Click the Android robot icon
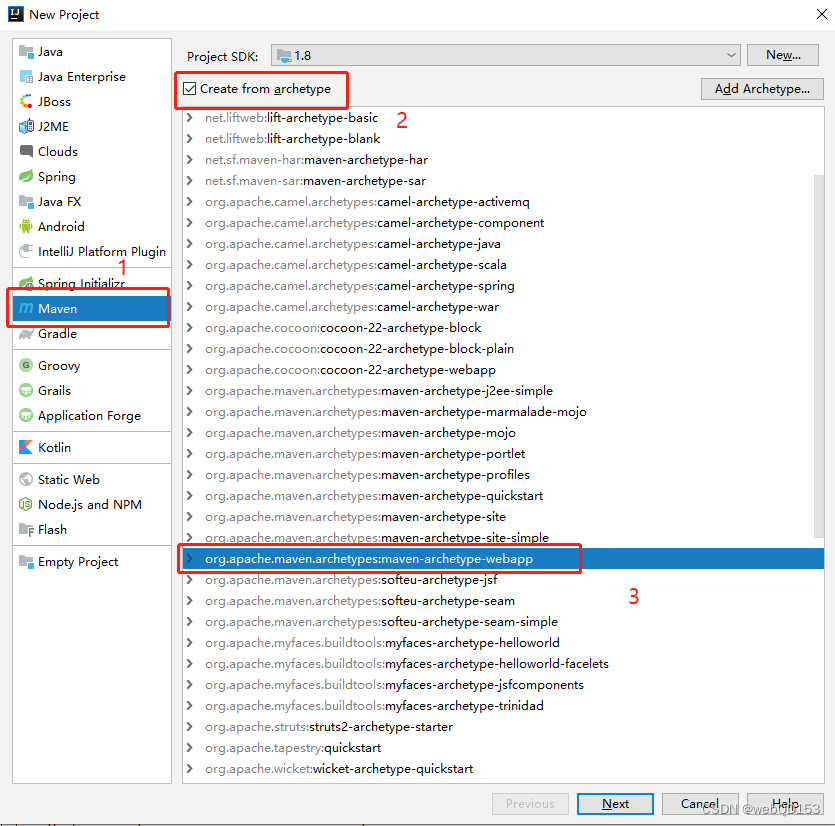 [x=26, y=226]
